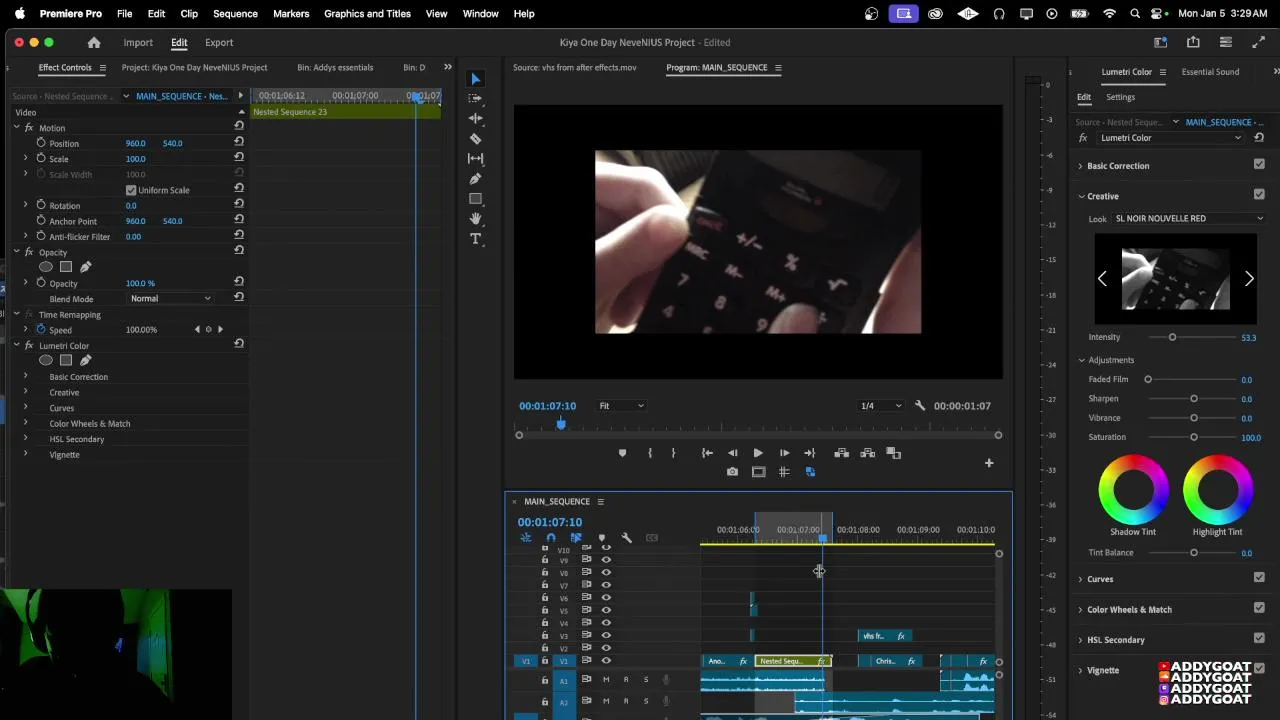Open Program monitor wrench settings

point(920,406)
